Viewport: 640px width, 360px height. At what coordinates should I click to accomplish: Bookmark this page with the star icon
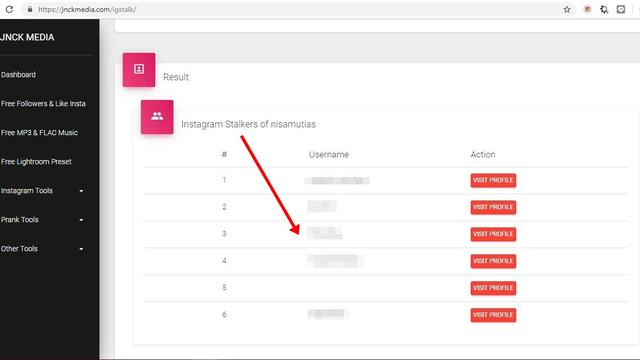point(567,9)
